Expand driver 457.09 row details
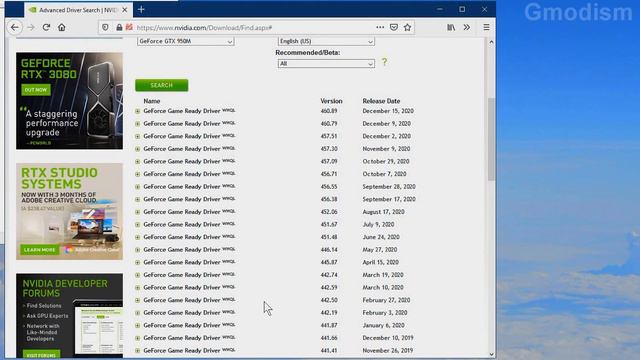640x360 pixels. (138, 162)
